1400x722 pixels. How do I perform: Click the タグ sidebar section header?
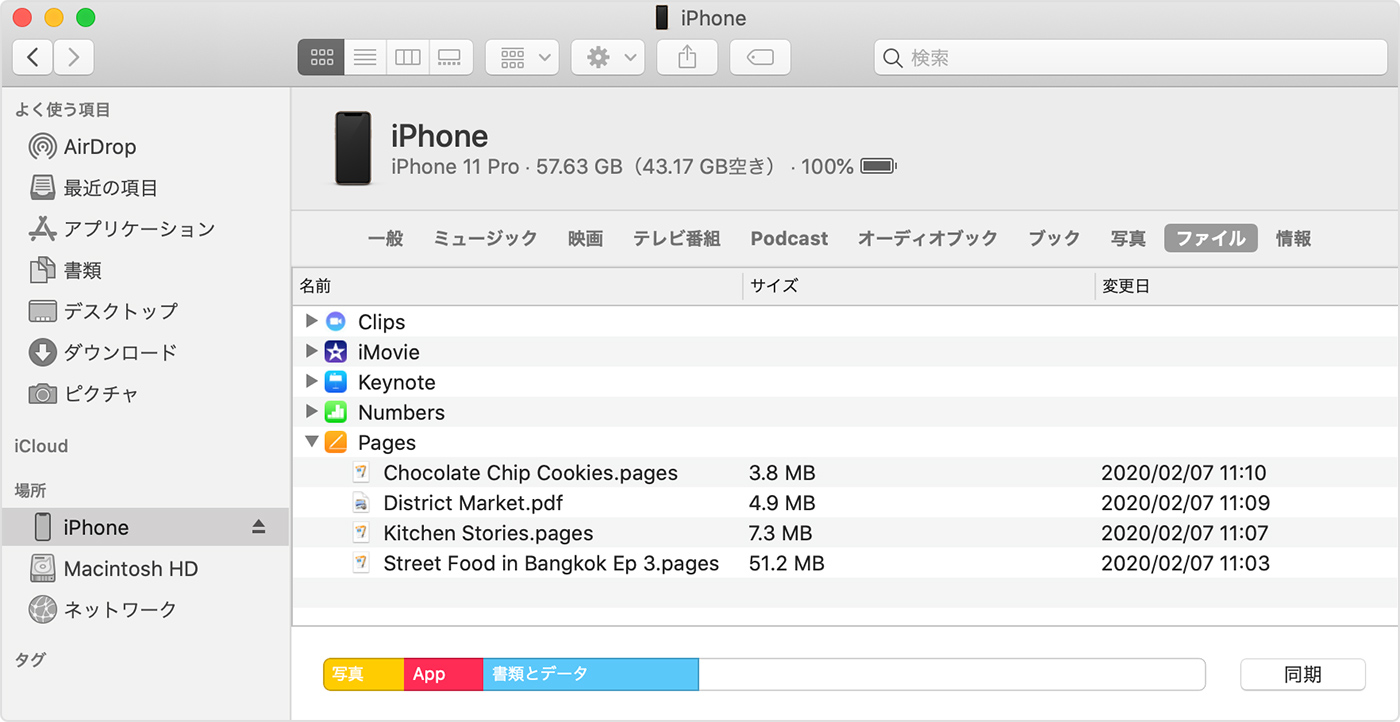tap(30, 659)
